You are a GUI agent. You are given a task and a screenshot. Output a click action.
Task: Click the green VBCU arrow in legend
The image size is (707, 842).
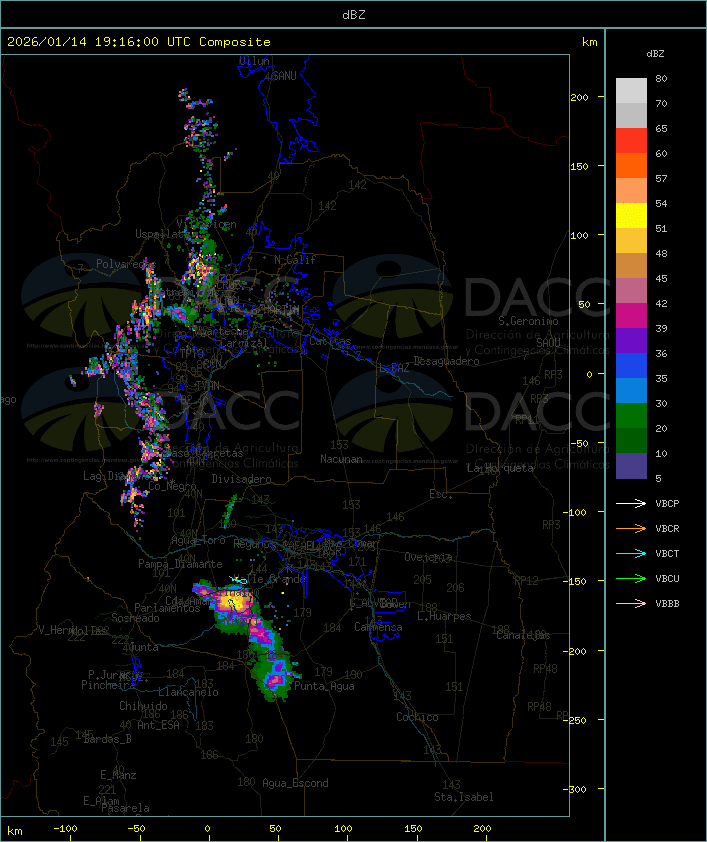click(x=631, y=578)
